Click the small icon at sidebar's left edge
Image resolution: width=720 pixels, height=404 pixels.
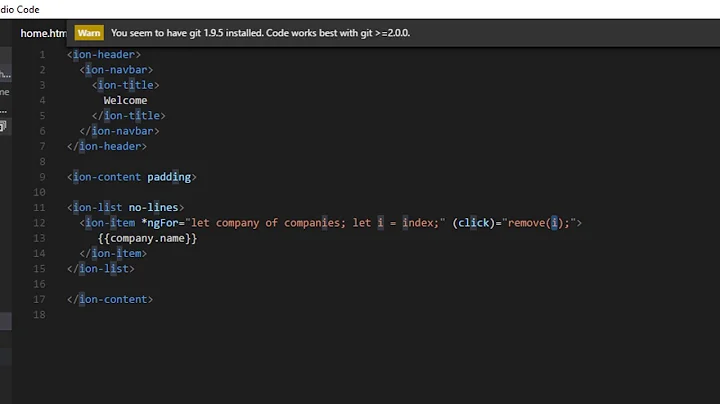(x=3, y=127)
